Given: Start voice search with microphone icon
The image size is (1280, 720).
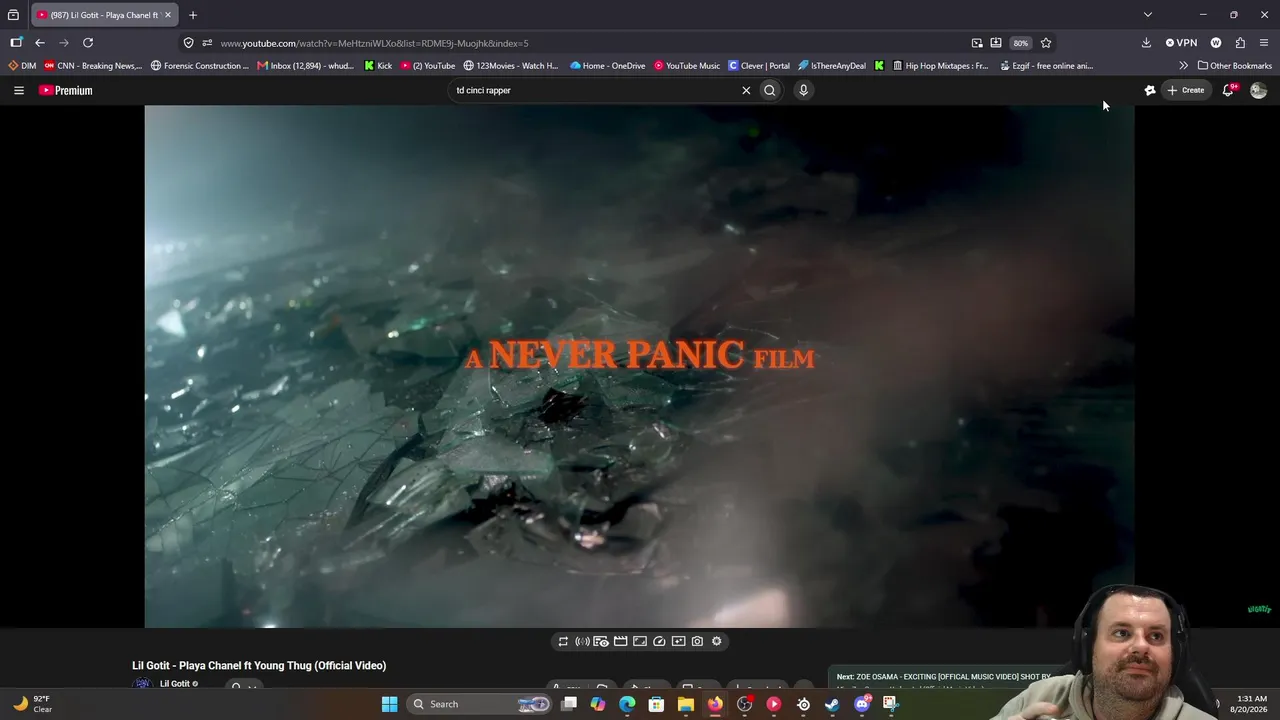Looking at the screenshot, I should pyautogui.click(x=803, y=90).
